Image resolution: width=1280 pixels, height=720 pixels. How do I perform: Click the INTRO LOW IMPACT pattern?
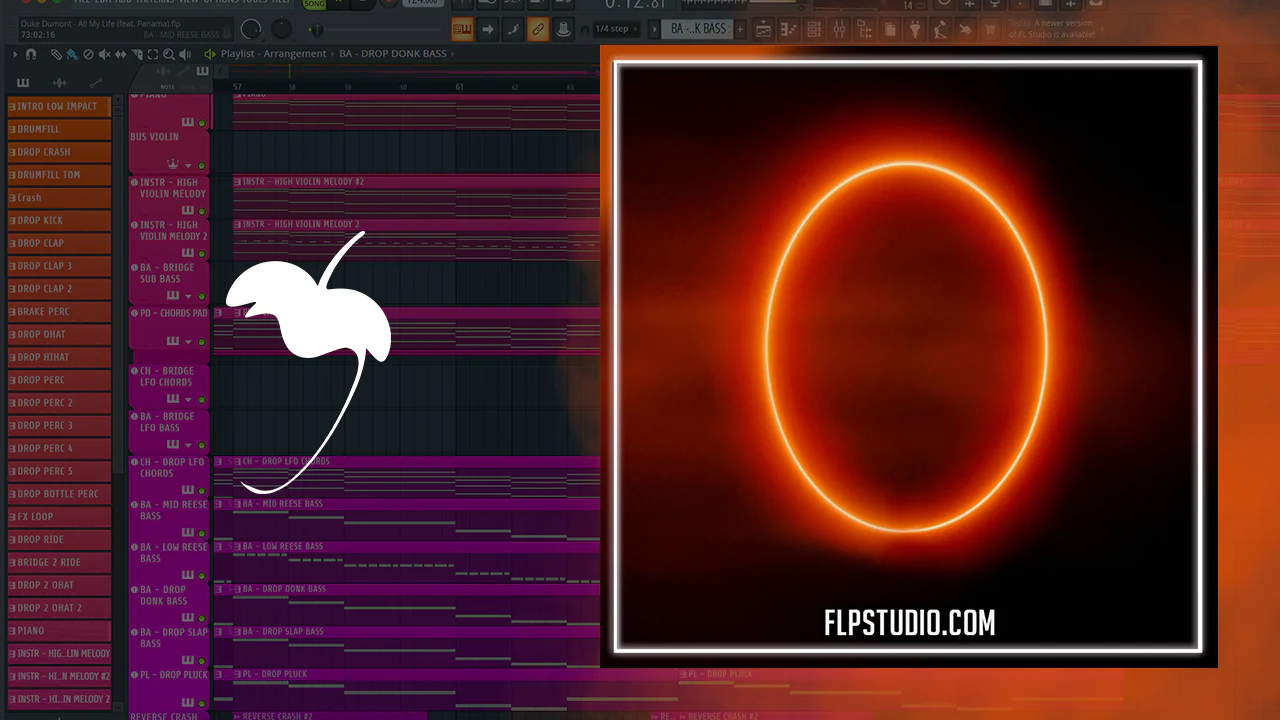pyautogui.click(x=59, y=106)
